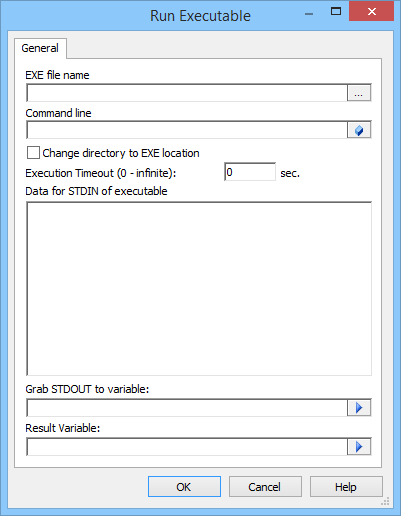401x516 pixels.
Task: Open variable picker arrow for Grab STDOUT
Action: pos(359,407)
